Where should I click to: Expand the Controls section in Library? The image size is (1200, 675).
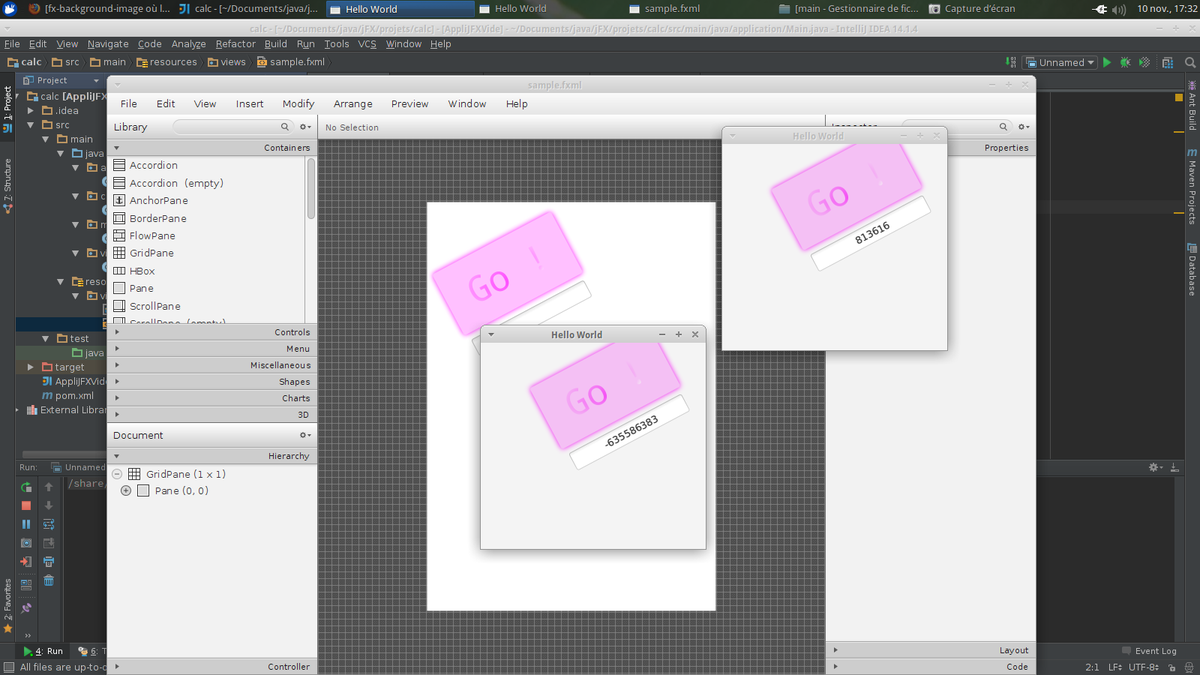click(212, 332)
